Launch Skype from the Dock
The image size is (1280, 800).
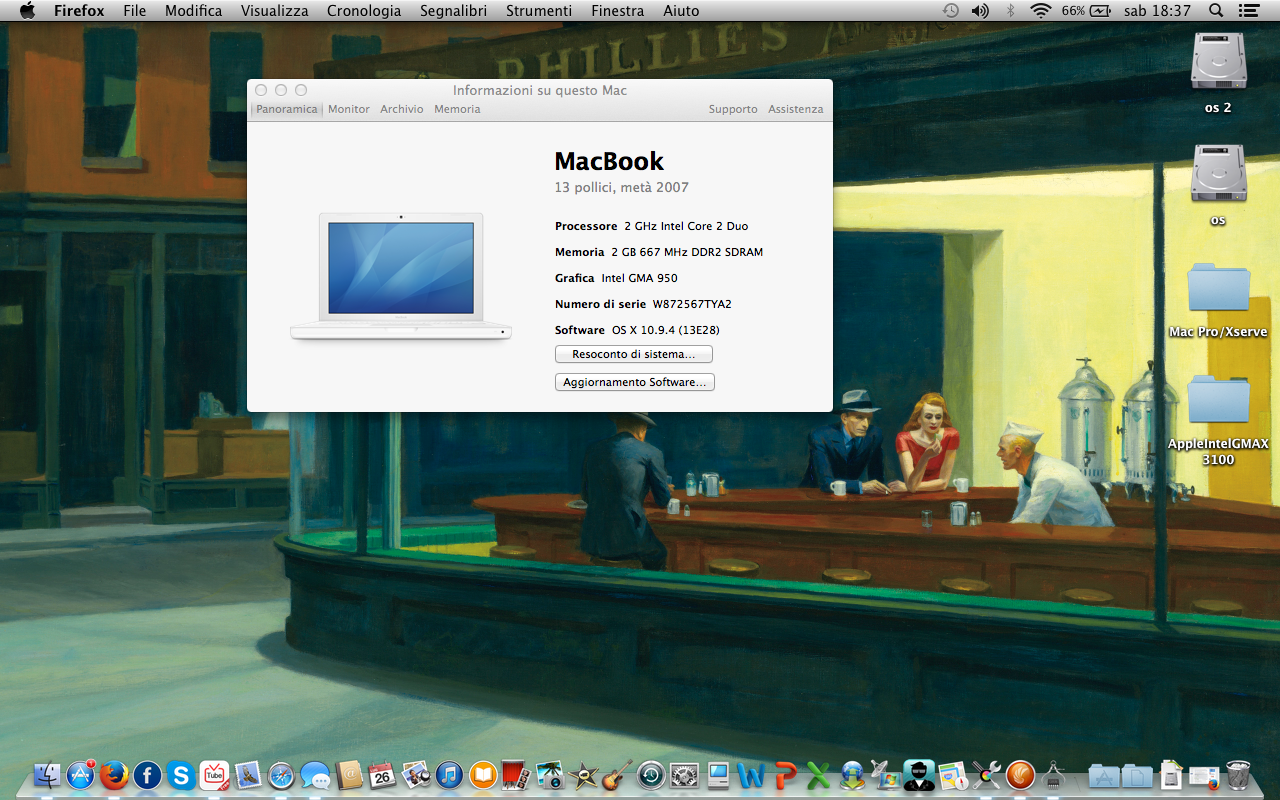coord(181,775)
